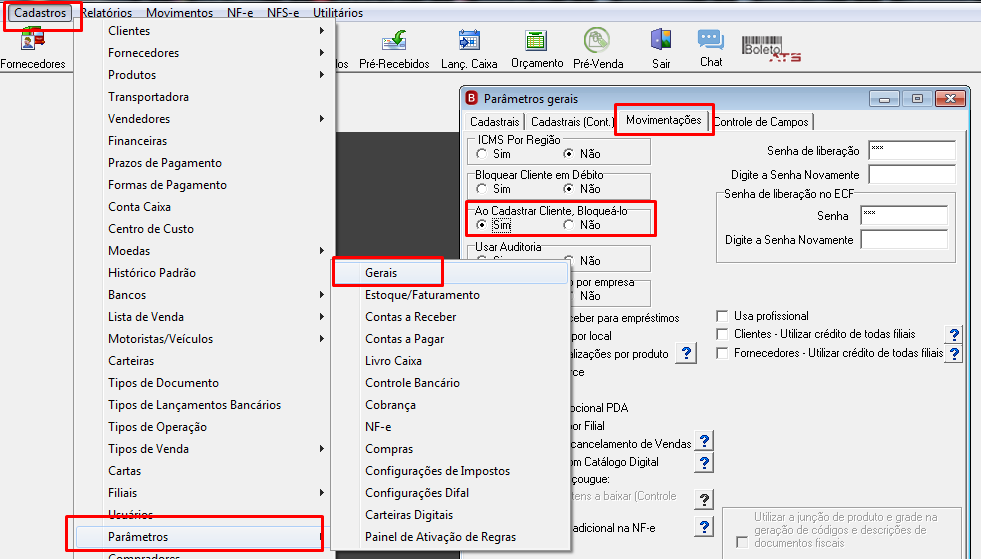This screenshot has width=981, height=559.
Task: Enable the Usa profissional checkbox
Action: tap(722, 316)
